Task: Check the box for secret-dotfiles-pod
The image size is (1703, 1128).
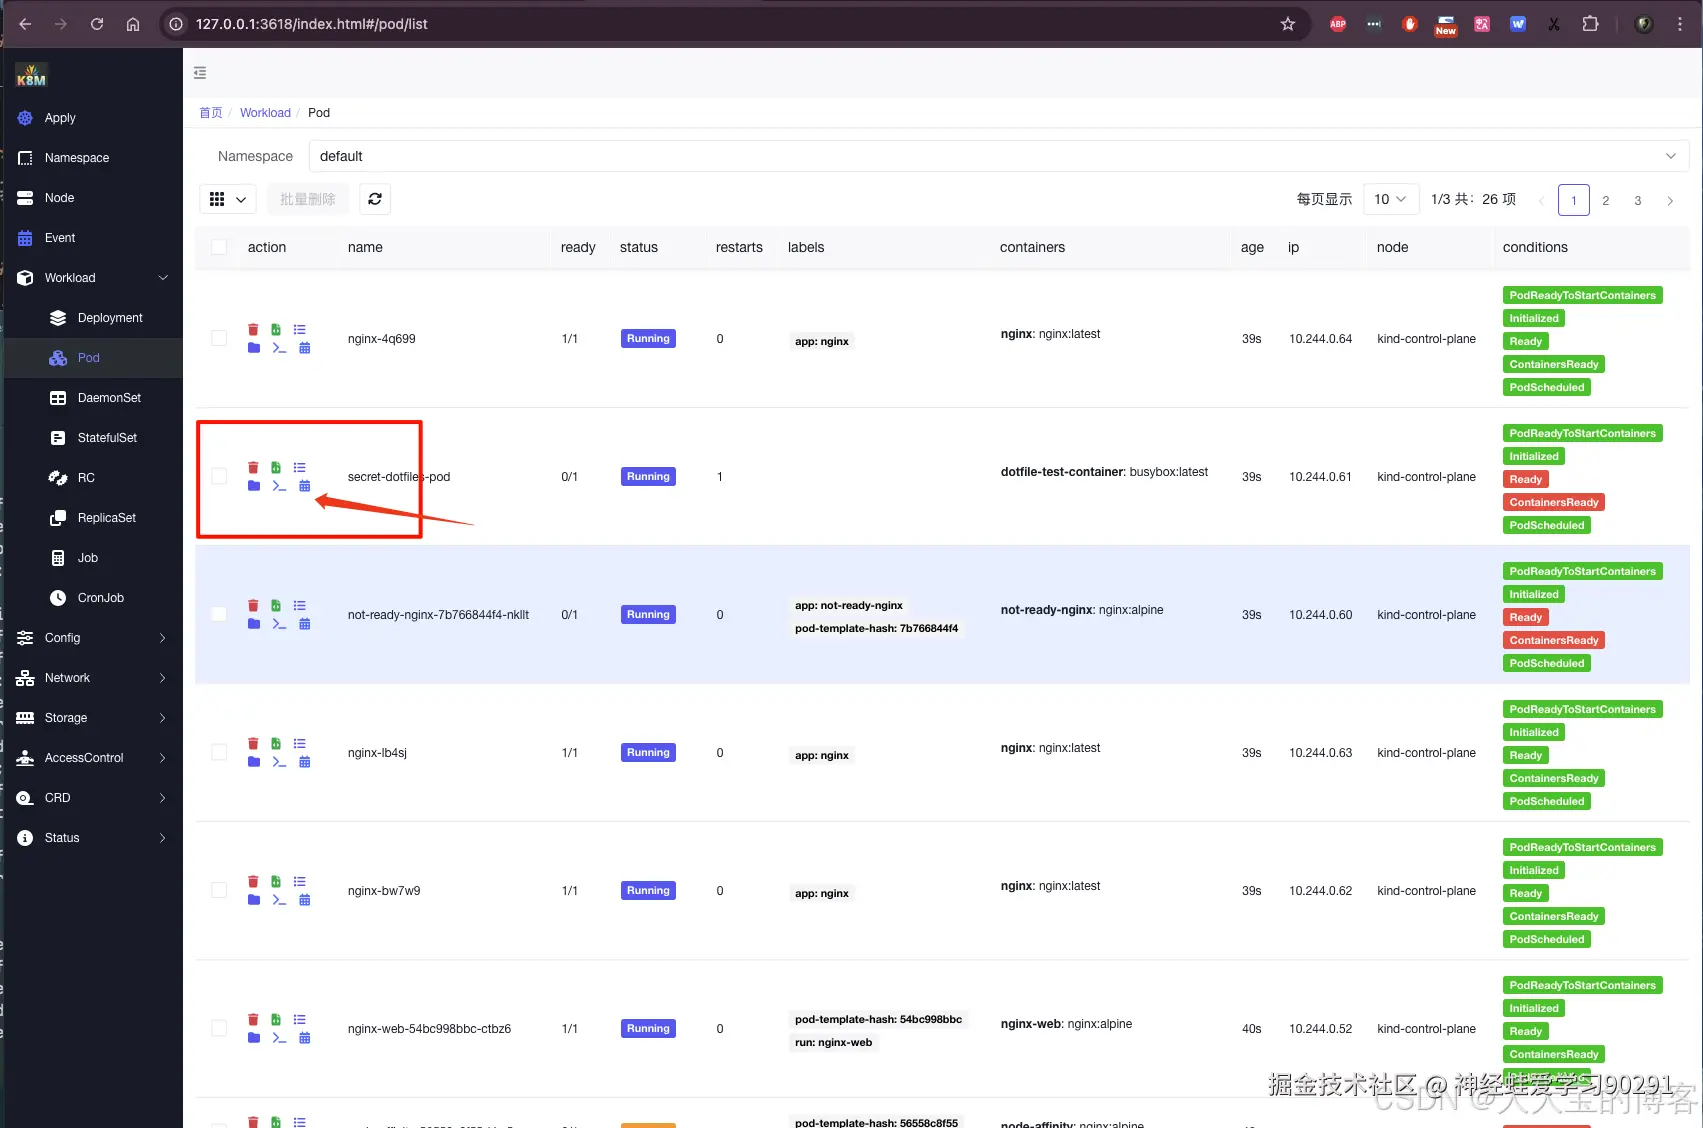Action: point(219,476)
